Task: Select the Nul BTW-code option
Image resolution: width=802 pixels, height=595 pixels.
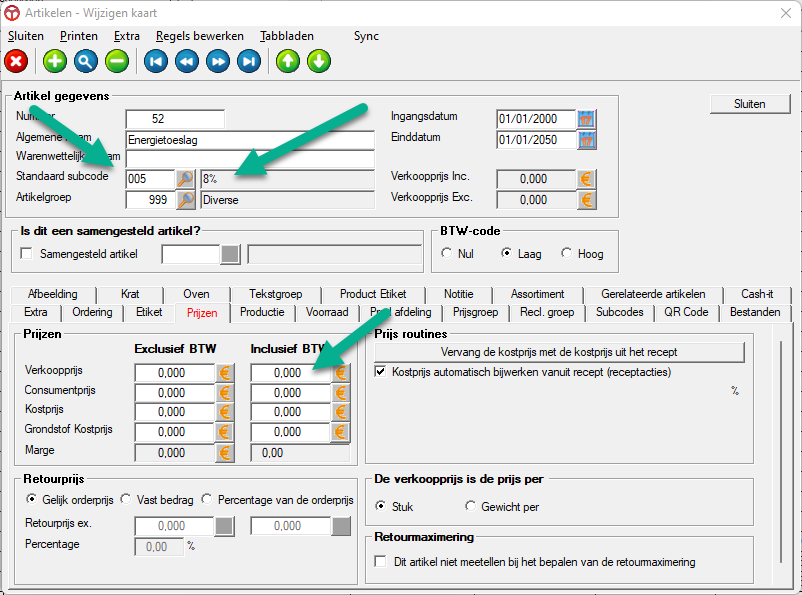Action: (x=447, y=253)
